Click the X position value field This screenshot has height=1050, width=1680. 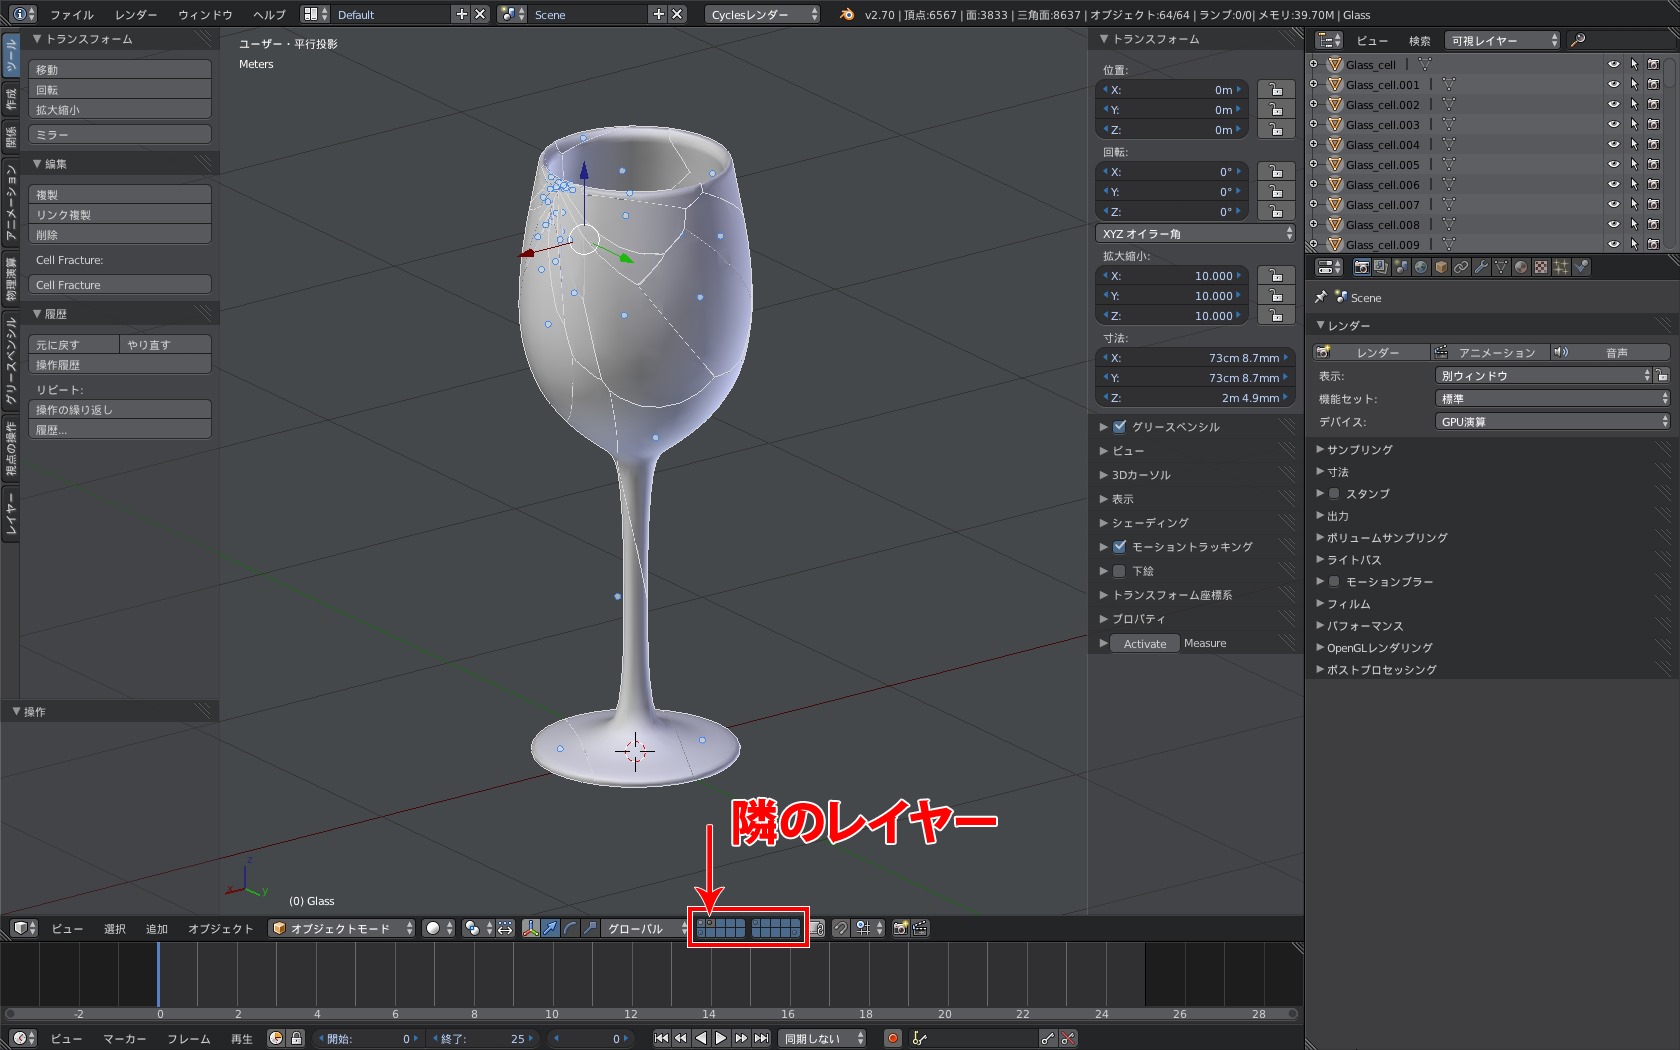1170,89
